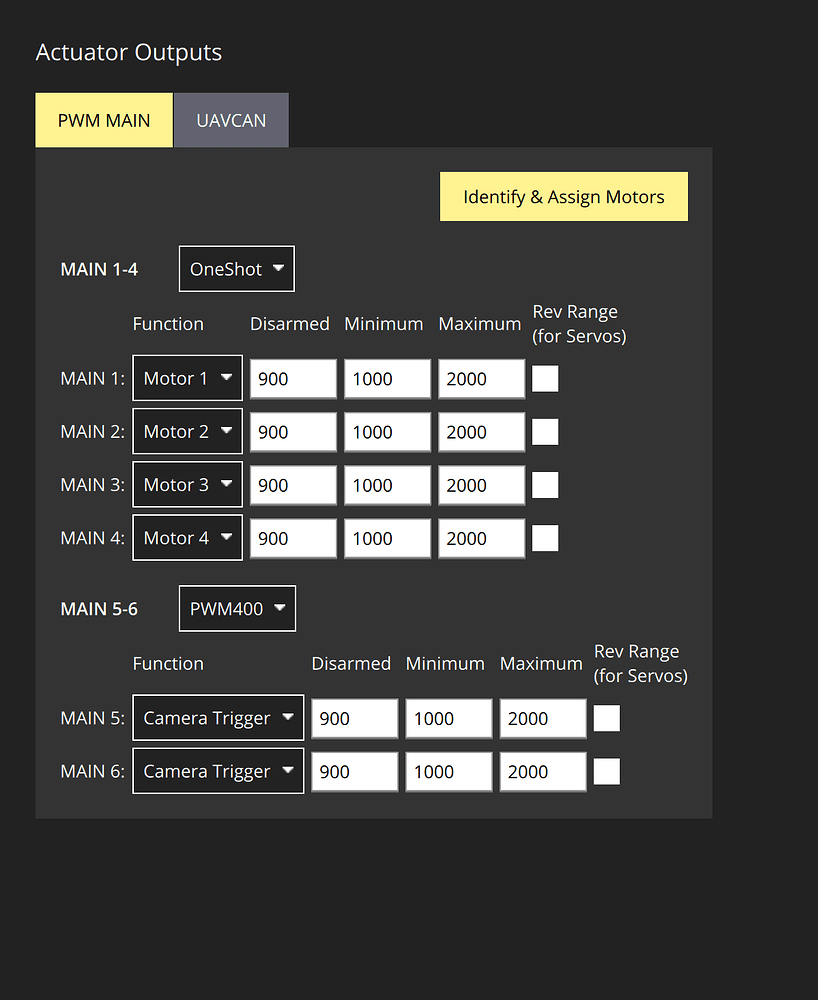
Task: Click the Maximum value for MAIN 4
Action: click(x=480, y=537)
